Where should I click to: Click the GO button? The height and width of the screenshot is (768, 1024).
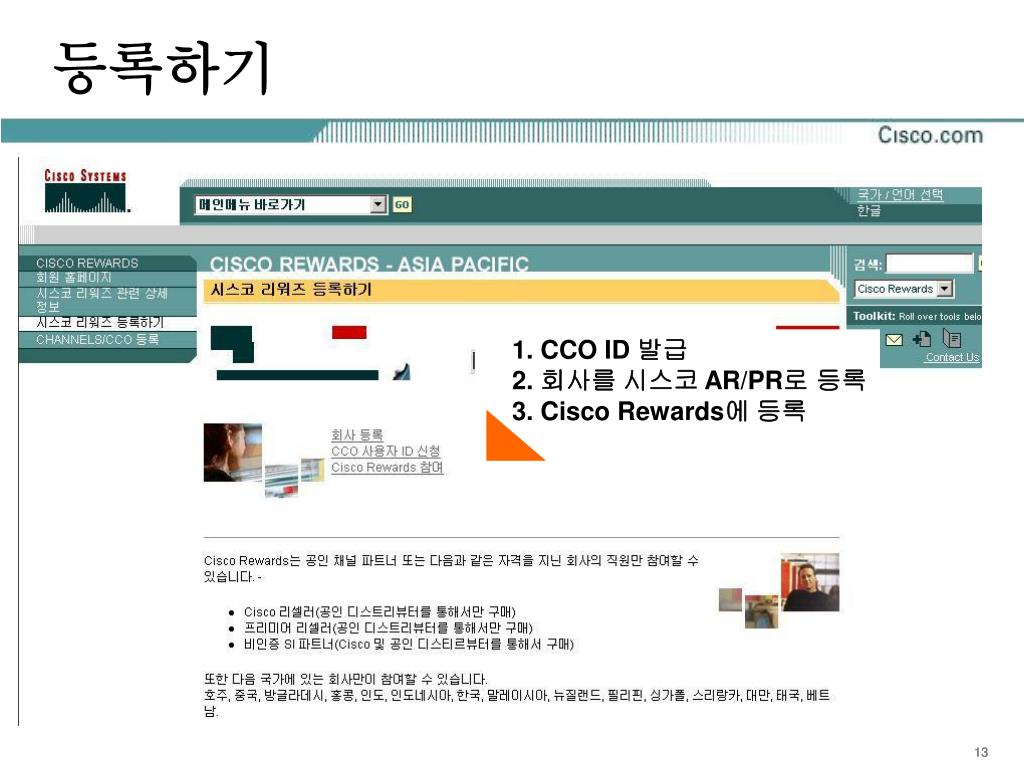[x=402, y=205]
